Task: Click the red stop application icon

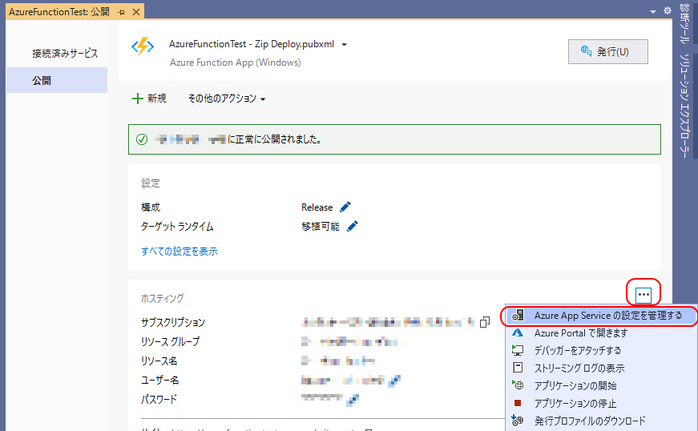Action: (517, 403)
